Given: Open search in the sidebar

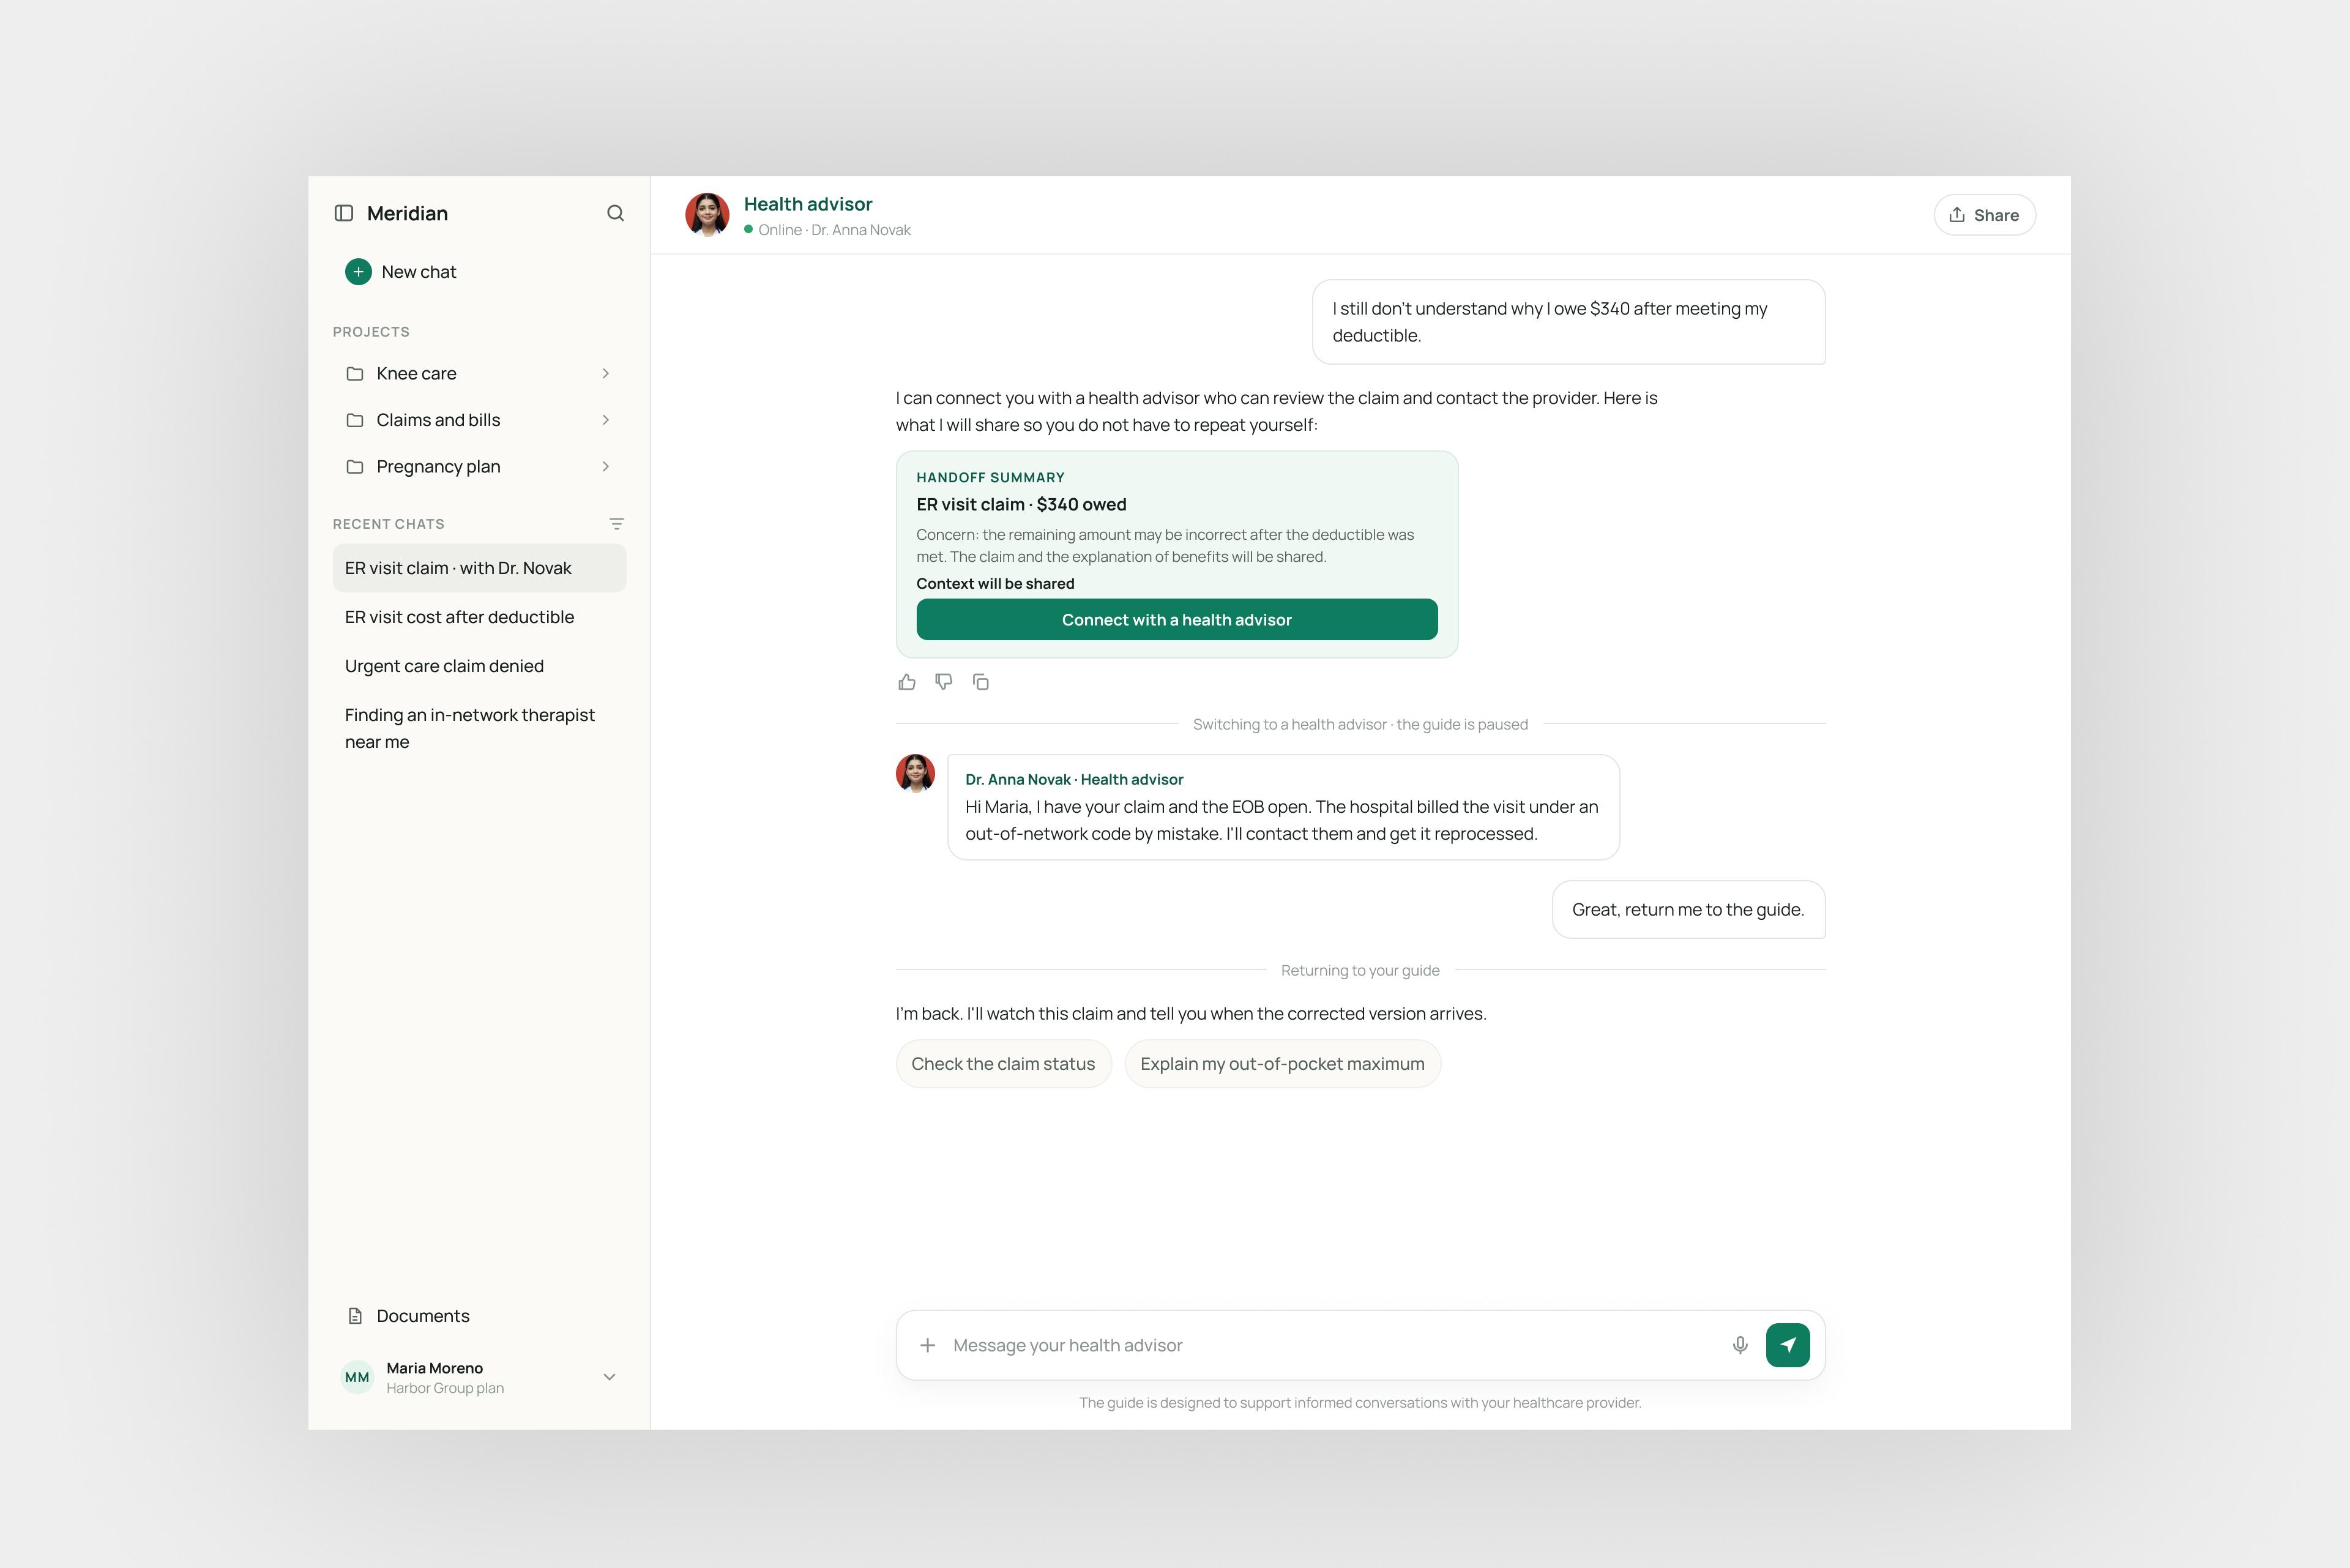Looking at the screenshot, I should [615, 213].
